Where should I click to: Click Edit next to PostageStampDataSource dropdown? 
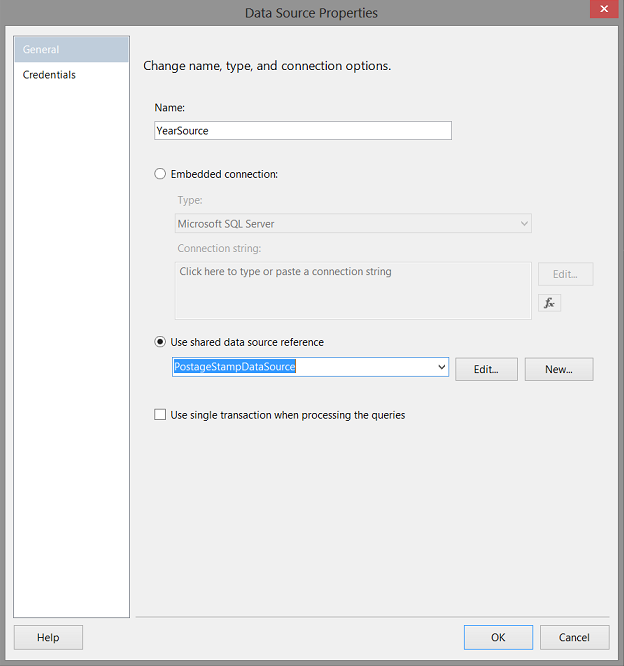coord(486,369)
